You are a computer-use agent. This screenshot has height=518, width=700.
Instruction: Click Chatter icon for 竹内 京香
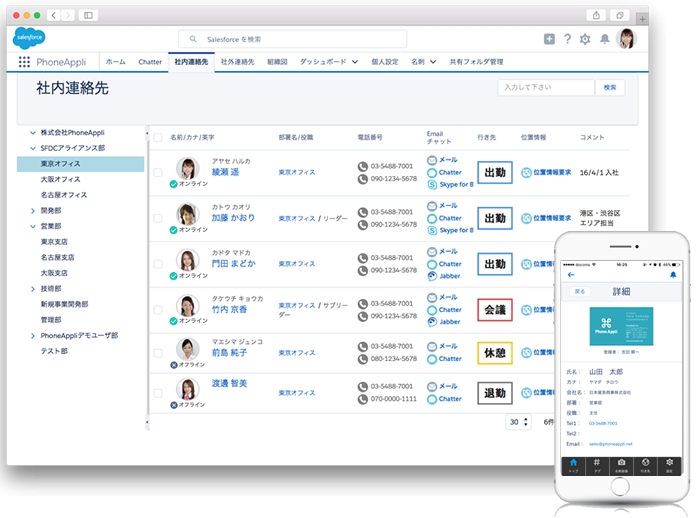pyautogui.click(x=432, y=310)
